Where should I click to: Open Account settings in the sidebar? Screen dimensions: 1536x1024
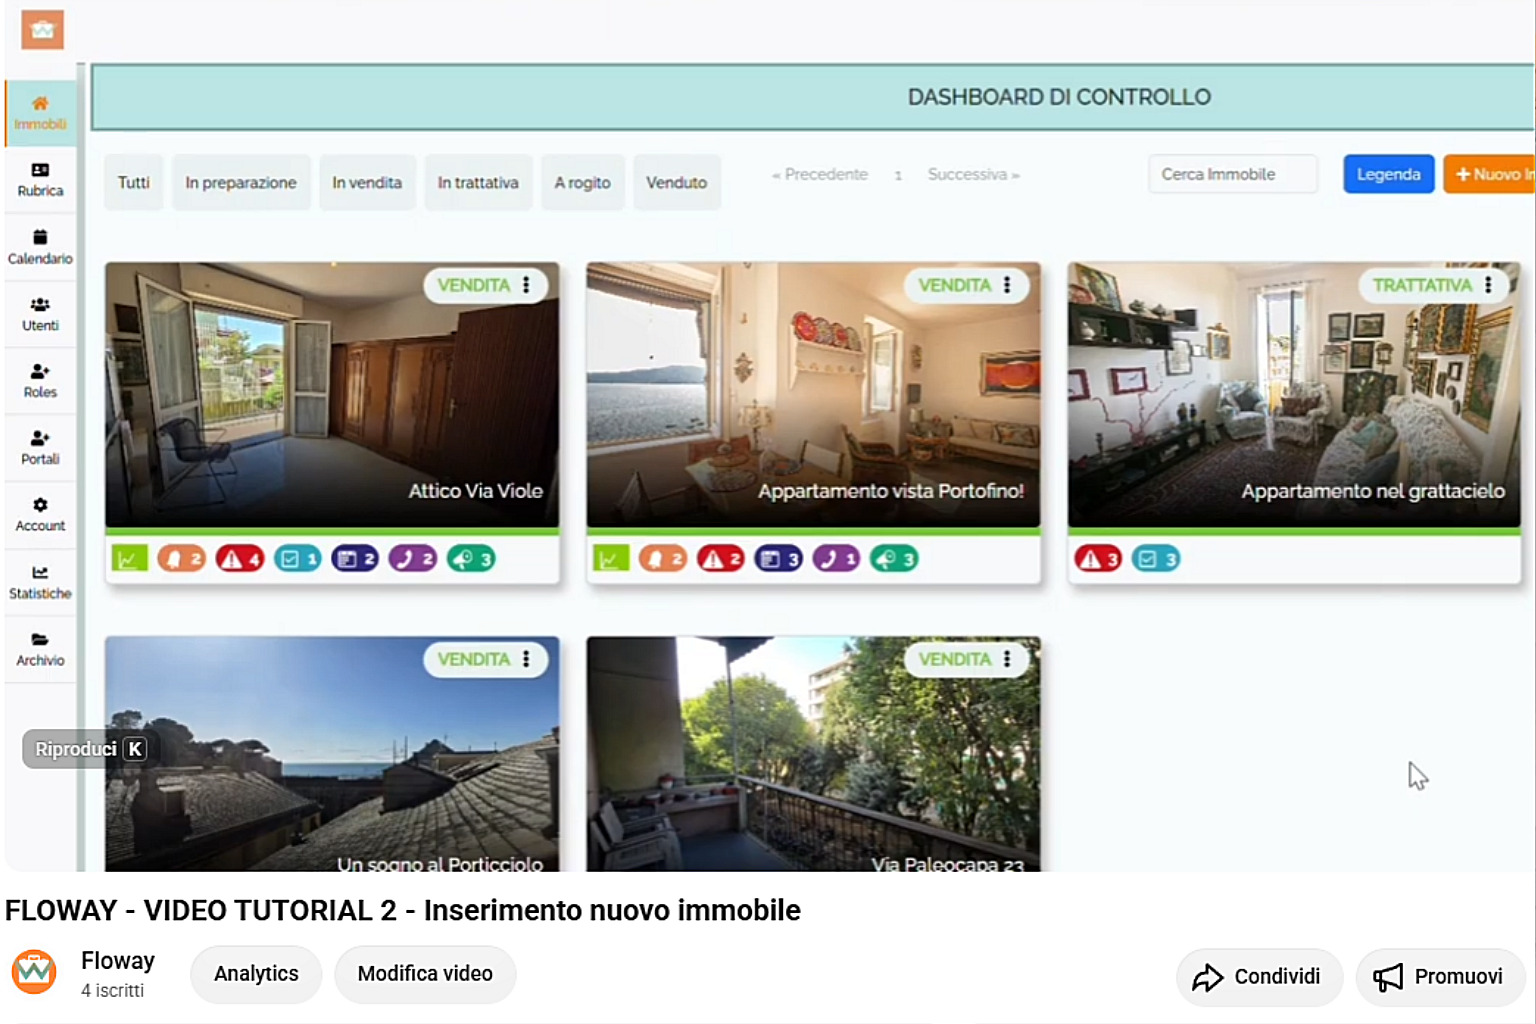[40, 515]
